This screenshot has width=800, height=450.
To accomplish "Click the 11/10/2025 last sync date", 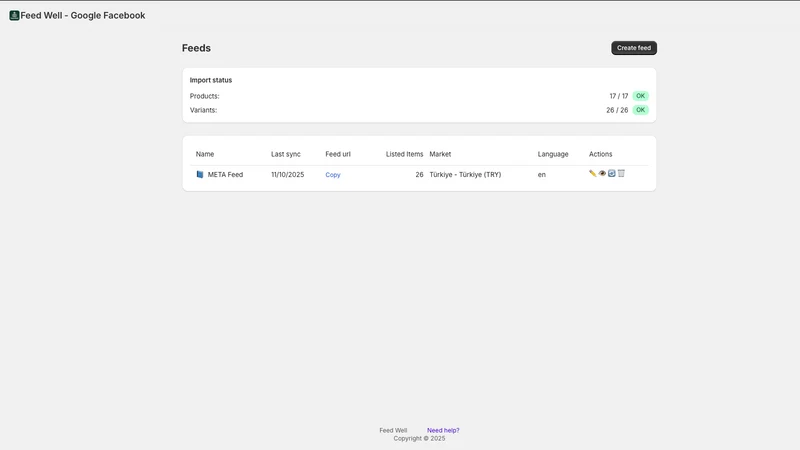I will 287,174.
